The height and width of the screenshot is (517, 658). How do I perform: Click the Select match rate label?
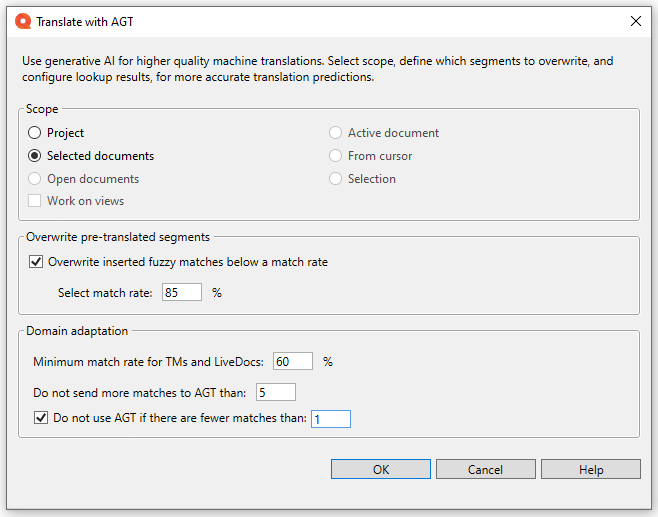click(x=105, y=293)
